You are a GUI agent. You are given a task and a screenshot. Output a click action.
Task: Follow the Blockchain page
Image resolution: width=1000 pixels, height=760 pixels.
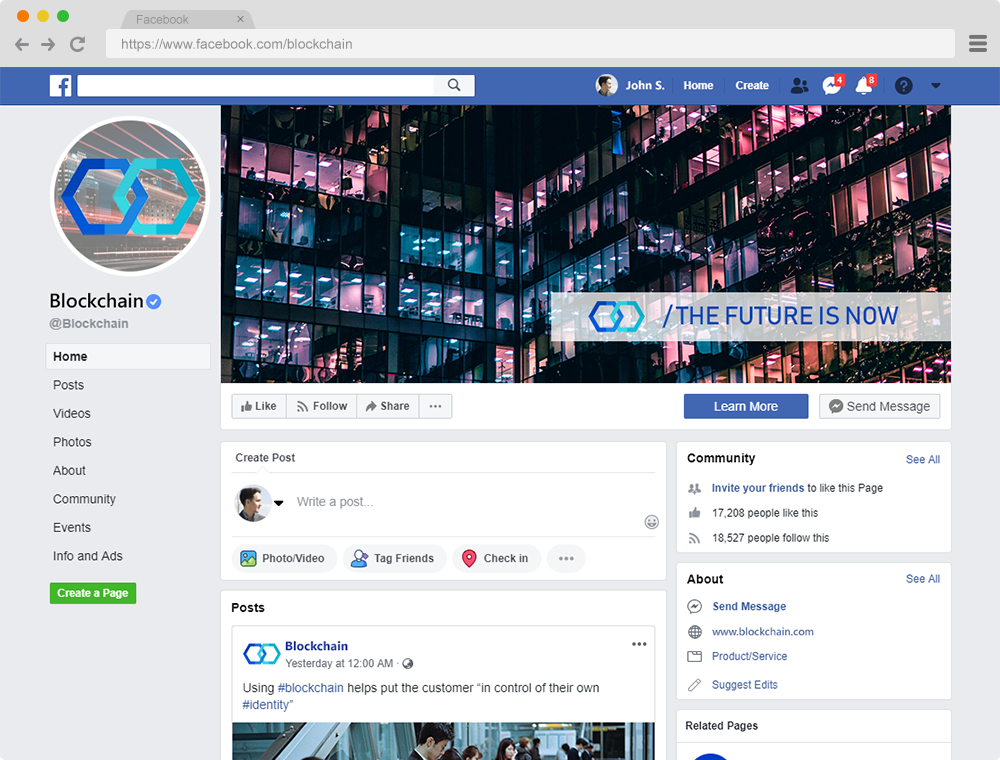321,406
